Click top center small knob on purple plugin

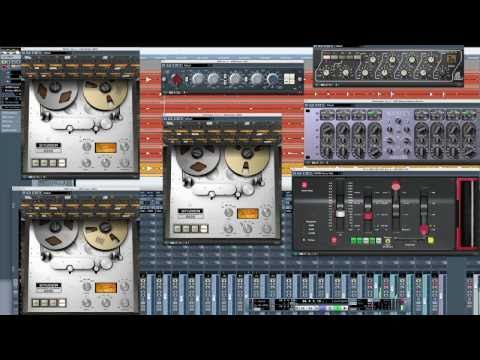(398, 122)
